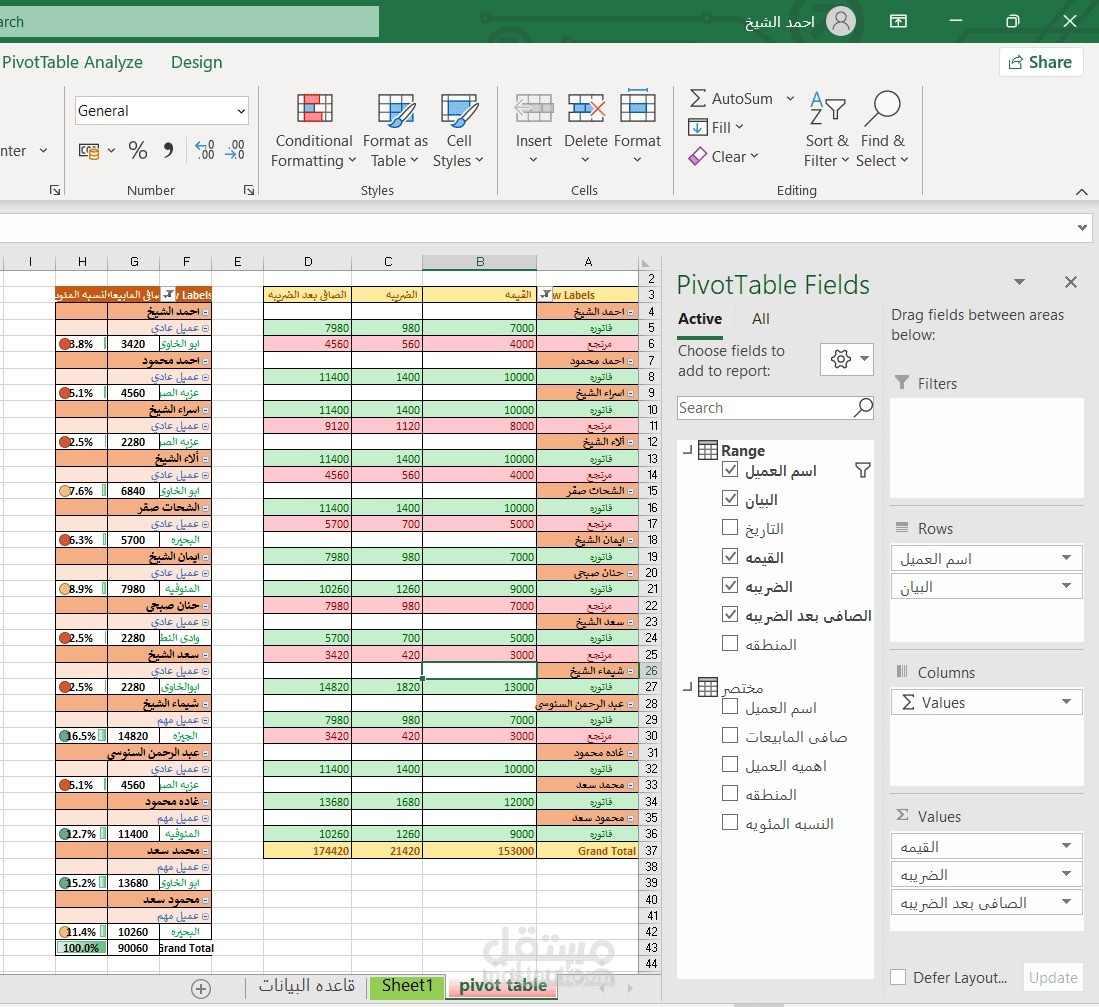Screen dimensions: 1099x1007
Task: Expand the formula bar
Action: tap(1082, 228)
